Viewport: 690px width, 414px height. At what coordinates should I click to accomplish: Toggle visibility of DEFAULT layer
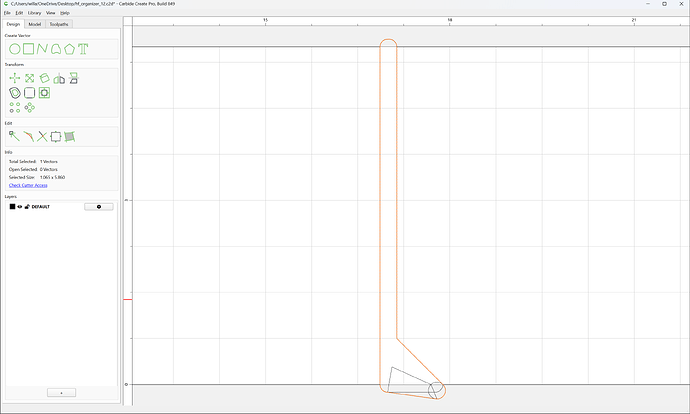(x=20, y=207)
